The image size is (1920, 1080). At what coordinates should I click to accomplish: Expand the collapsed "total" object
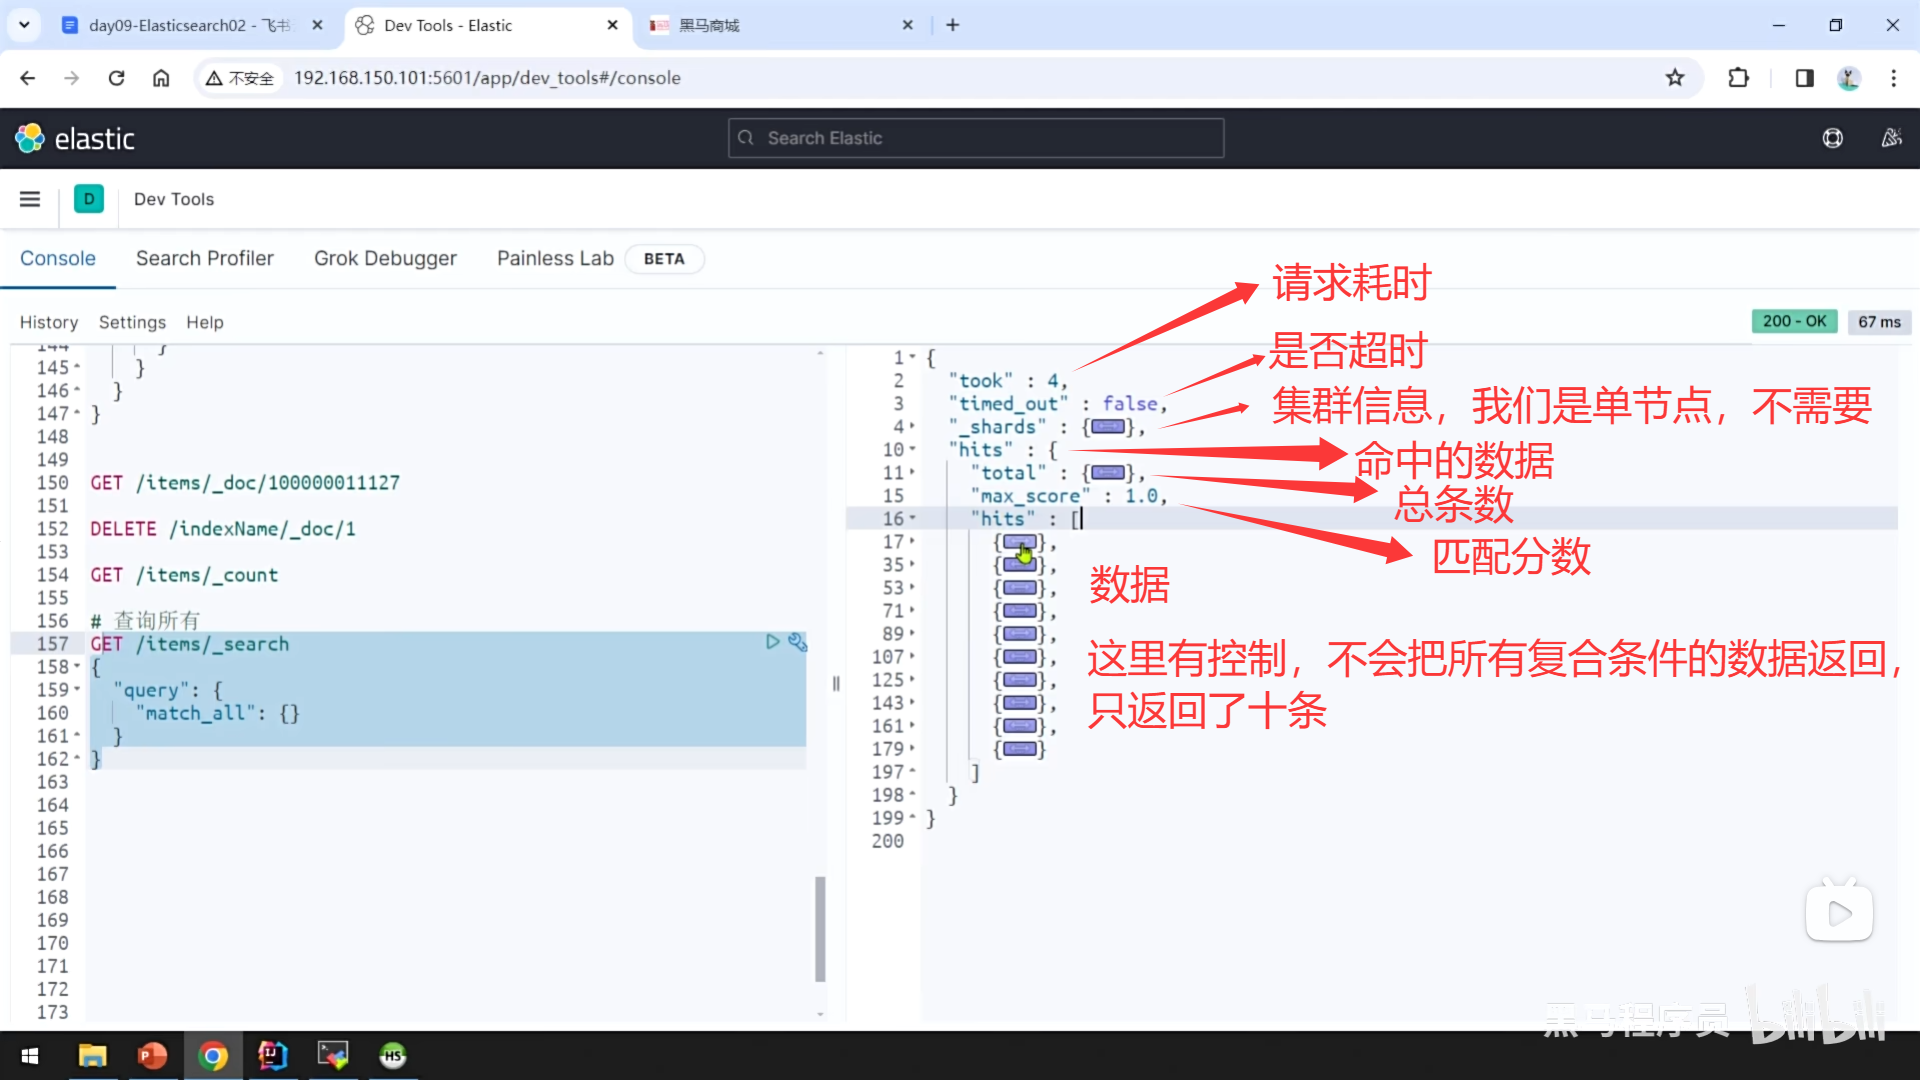(1107, 473)
